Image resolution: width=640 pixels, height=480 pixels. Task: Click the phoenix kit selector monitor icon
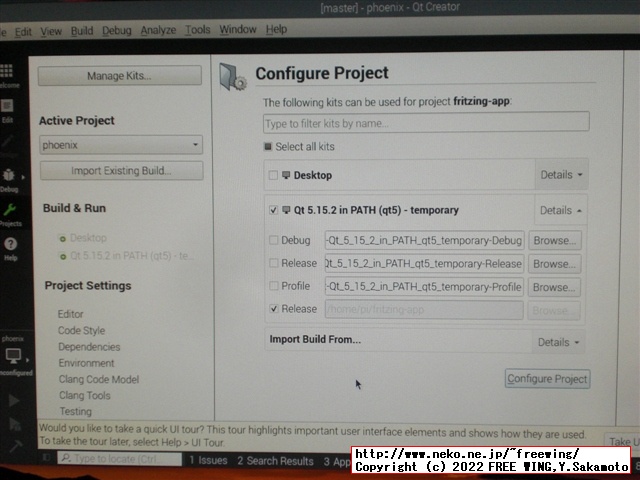pyautogui.click(x=13, y=357)
